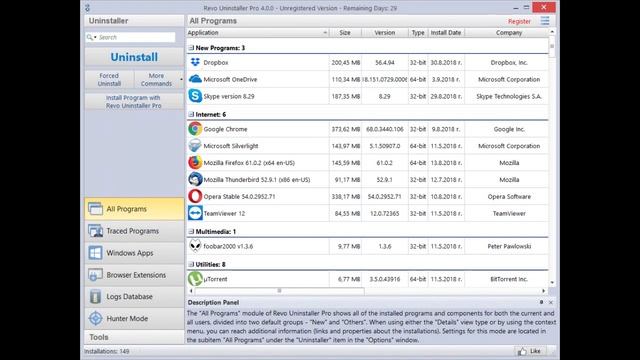Click the Revo Uninstaller title bar icon
This screenshot has height=360, width=640.
[x=88, y=8]
